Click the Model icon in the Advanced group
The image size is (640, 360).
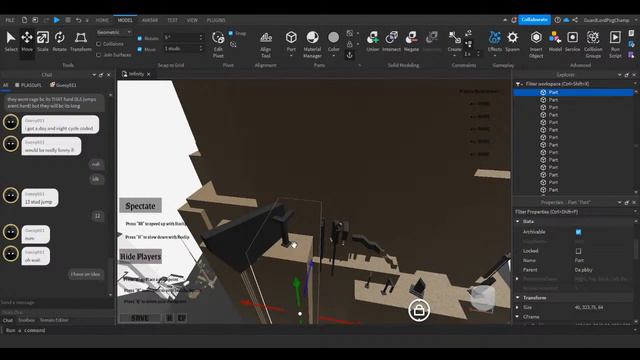[x=555, y=41]
